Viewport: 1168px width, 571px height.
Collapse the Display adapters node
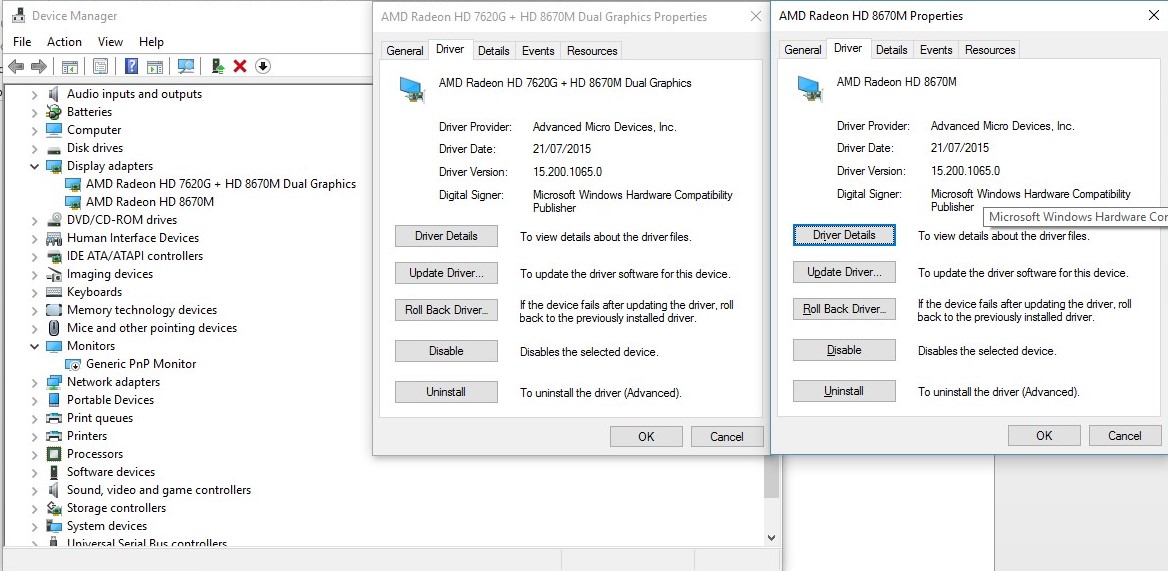tap(34, 166)
